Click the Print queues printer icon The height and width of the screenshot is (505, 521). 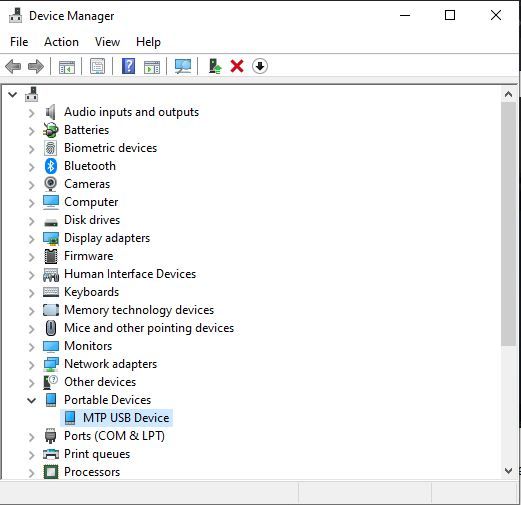tap(51, 454)
